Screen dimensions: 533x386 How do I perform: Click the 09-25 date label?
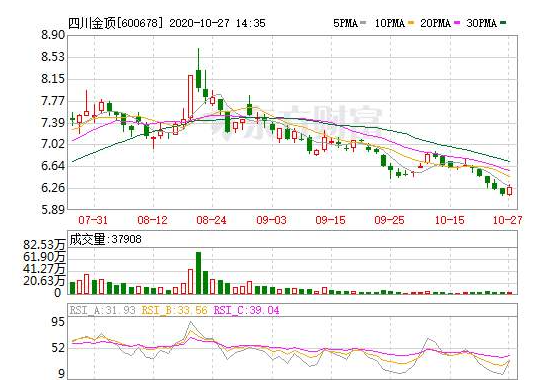[390, 220]
